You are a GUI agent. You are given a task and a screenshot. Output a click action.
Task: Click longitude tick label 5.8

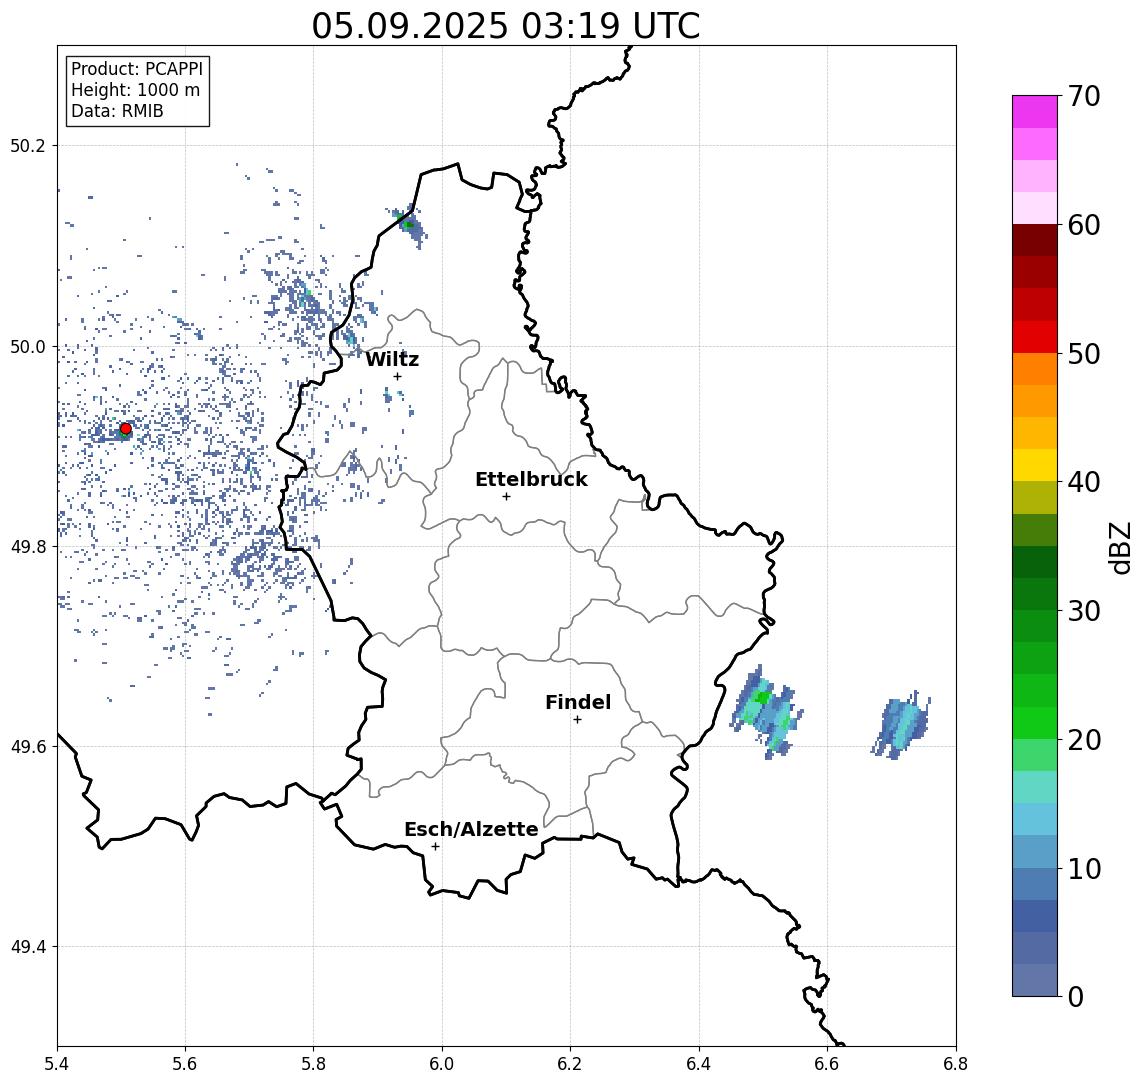point(314,1064)
